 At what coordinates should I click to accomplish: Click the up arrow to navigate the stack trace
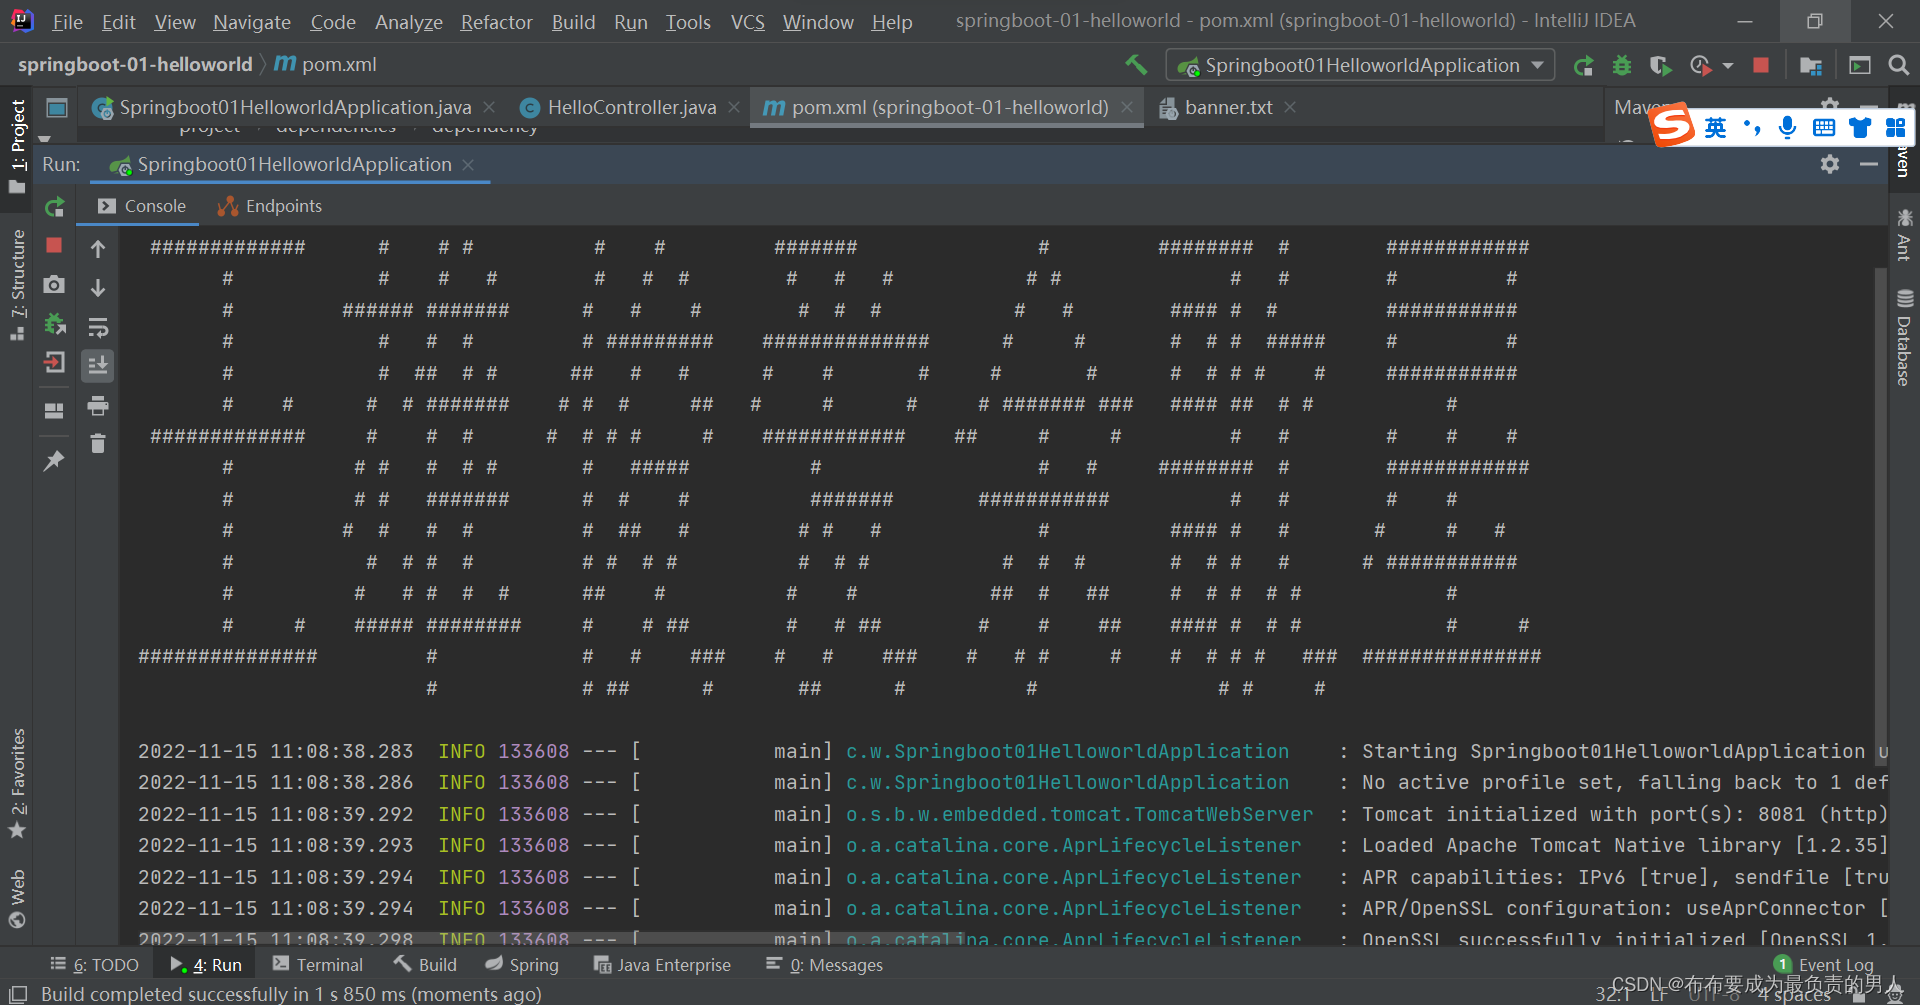(98, 249)
